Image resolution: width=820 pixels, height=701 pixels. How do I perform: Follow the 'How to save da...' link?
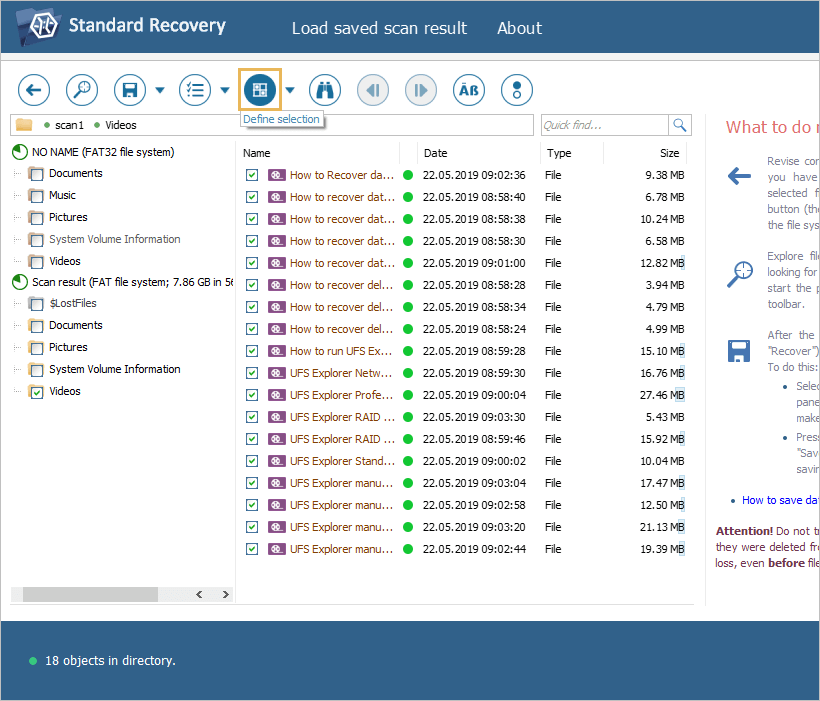point(781,499)
